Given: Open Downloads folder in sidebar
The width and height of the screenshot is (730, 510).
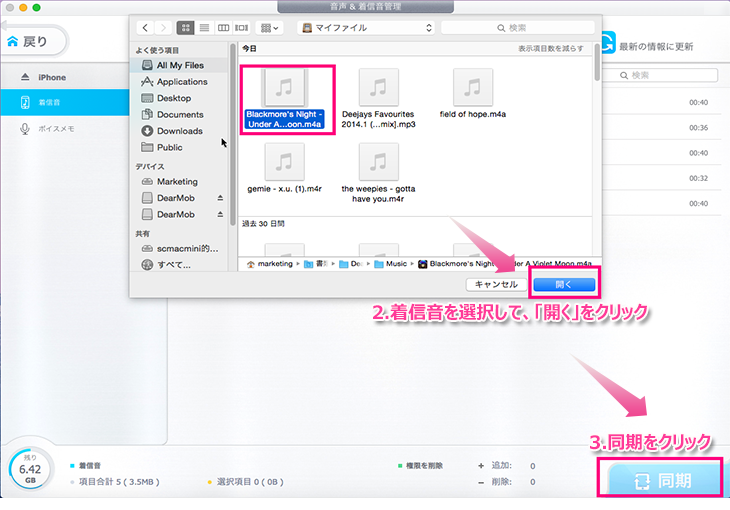Looking at the screenshot, I should [179, 131].
